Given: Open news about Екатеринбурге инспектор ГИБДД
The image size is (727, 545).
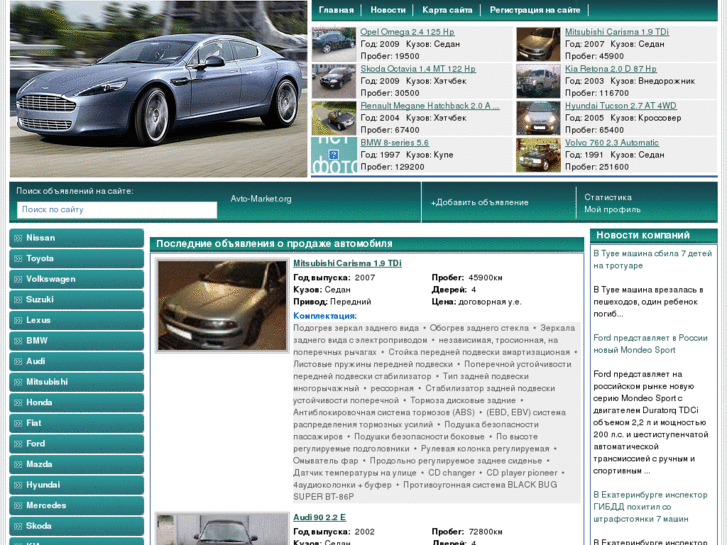Looking at the screenshot, I should point(650,507).
